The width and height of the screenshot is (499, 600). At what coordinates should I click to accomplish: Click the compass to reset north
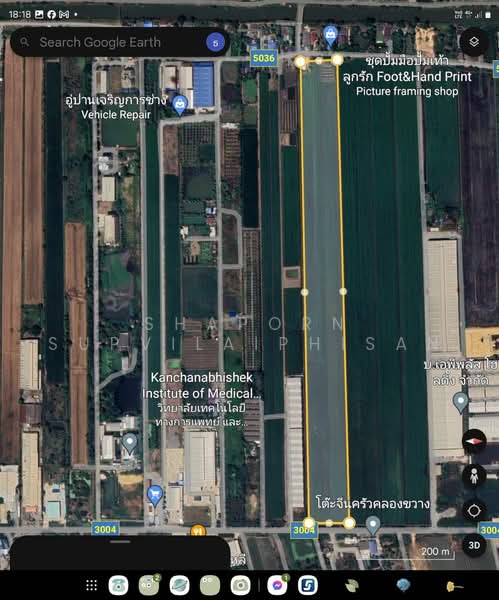(x=474, y=441)
